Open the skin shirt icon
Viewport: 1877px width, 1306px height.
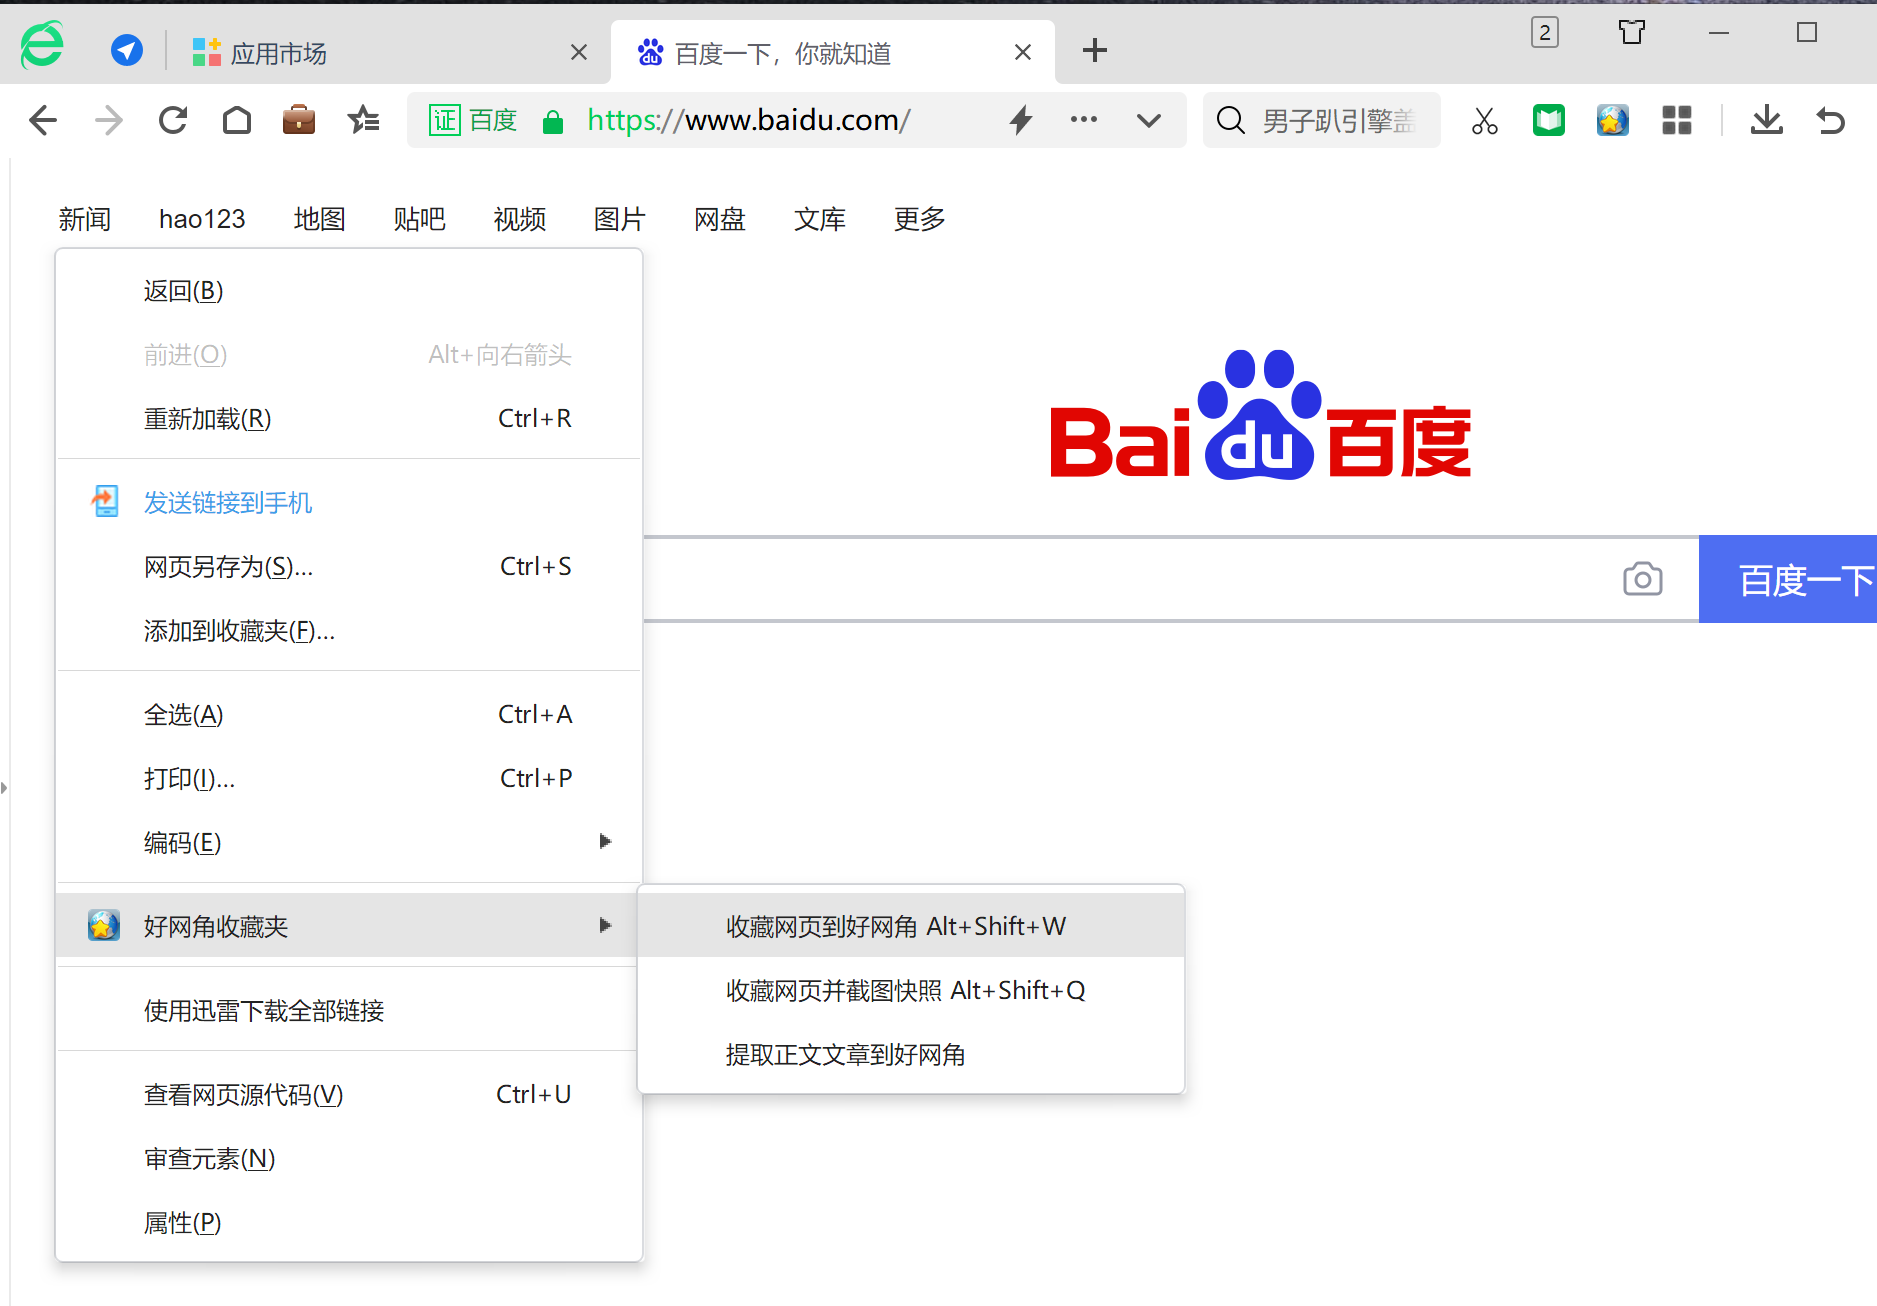point(1632,33)
